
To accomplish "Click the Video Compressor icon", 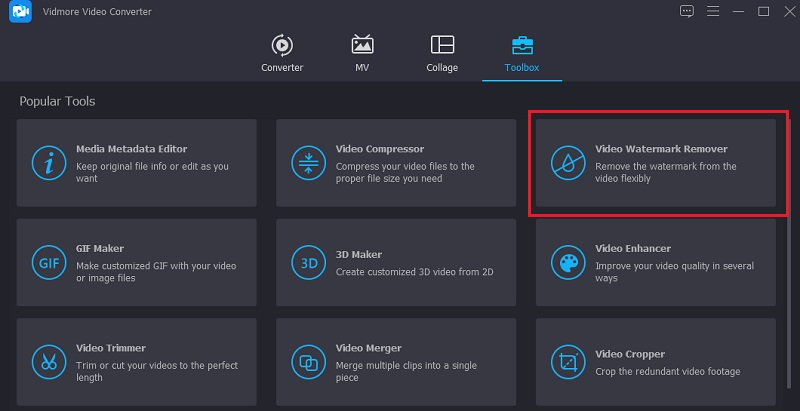I will click(x=306, y=163).
